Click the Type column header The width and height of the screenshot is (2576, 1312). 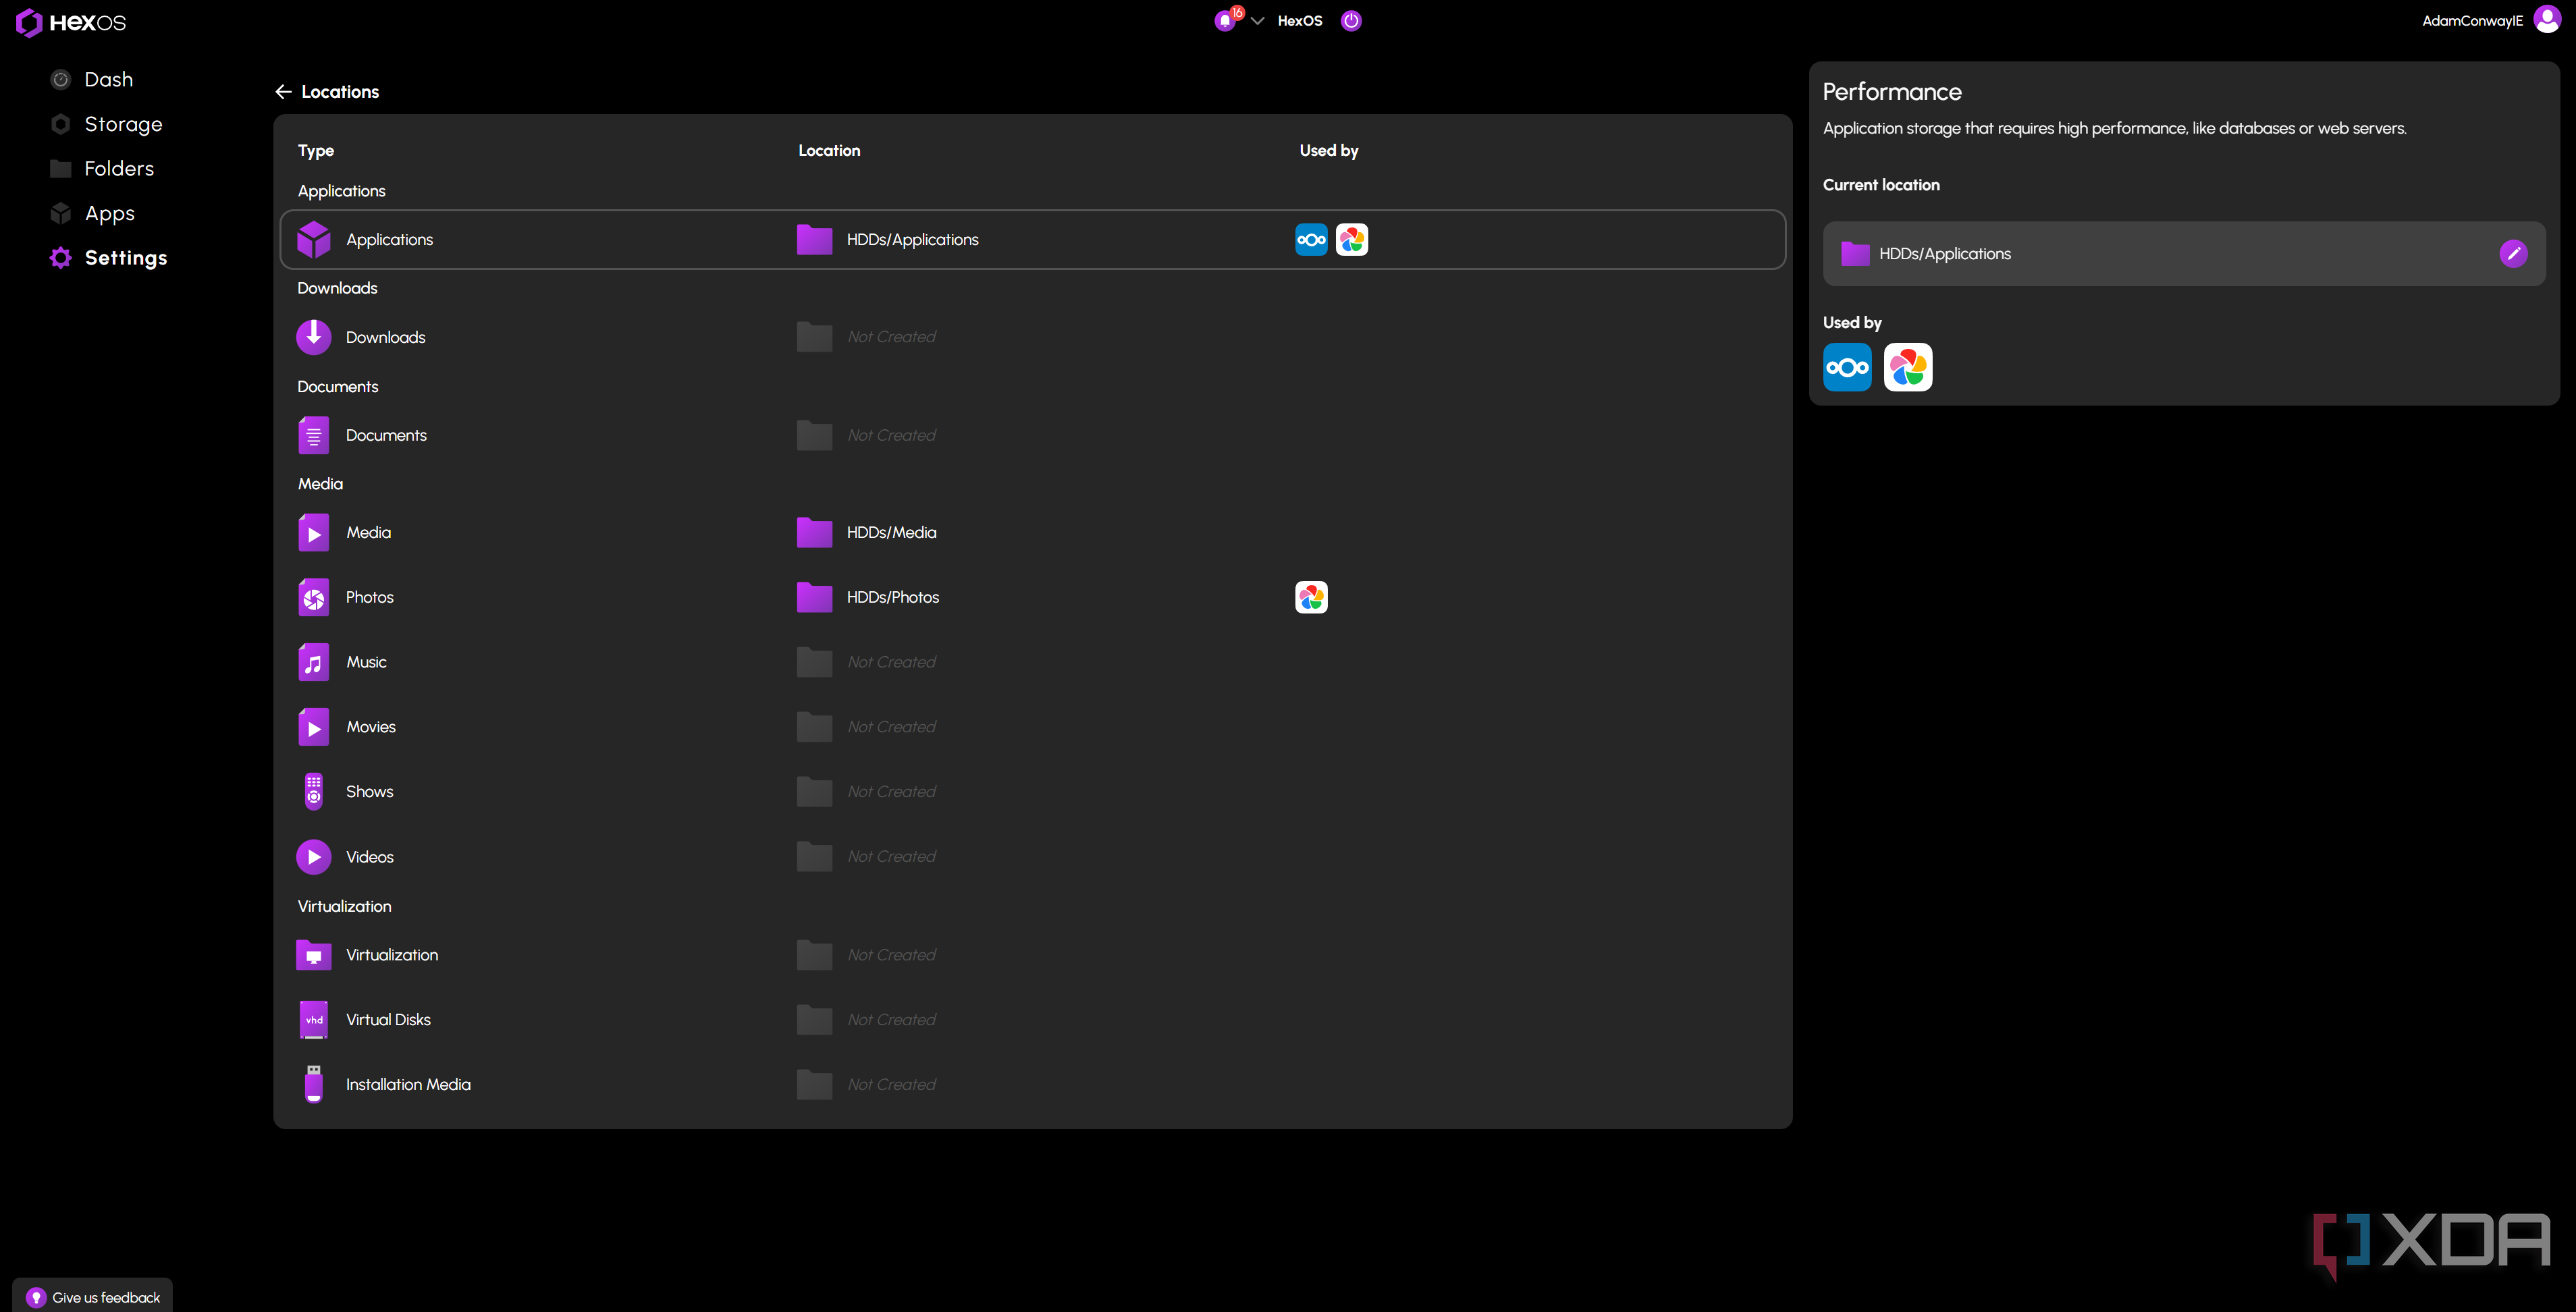[316, 151]
